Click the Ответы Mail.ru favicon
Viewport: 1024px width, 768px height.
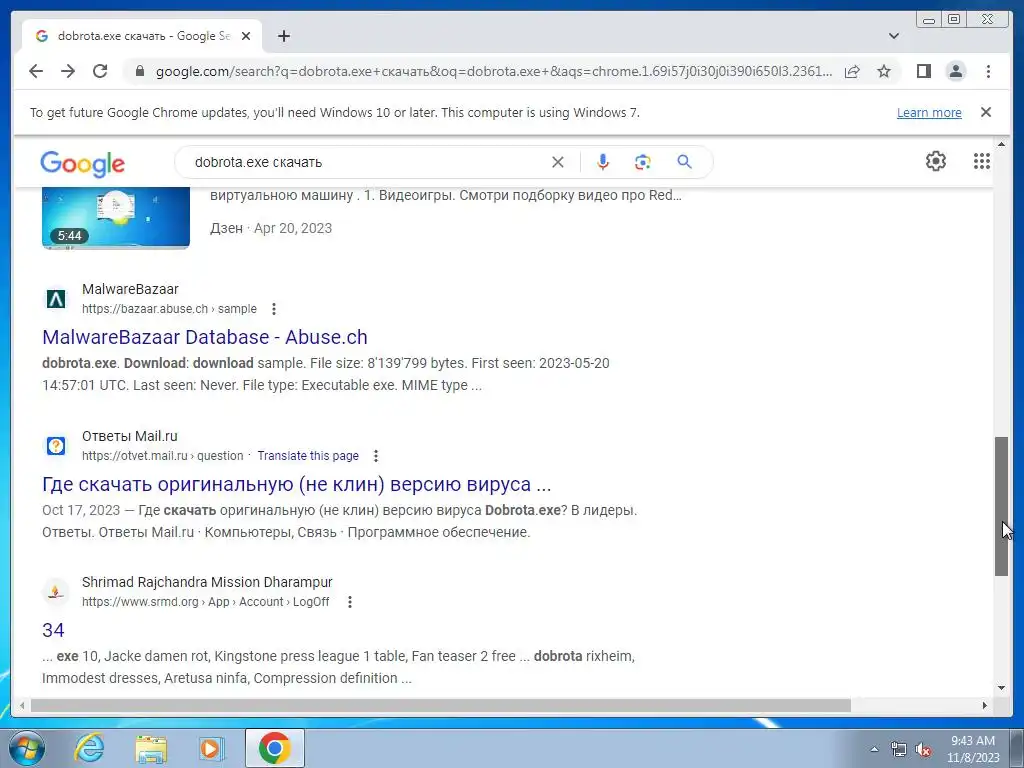click(56, 446)
